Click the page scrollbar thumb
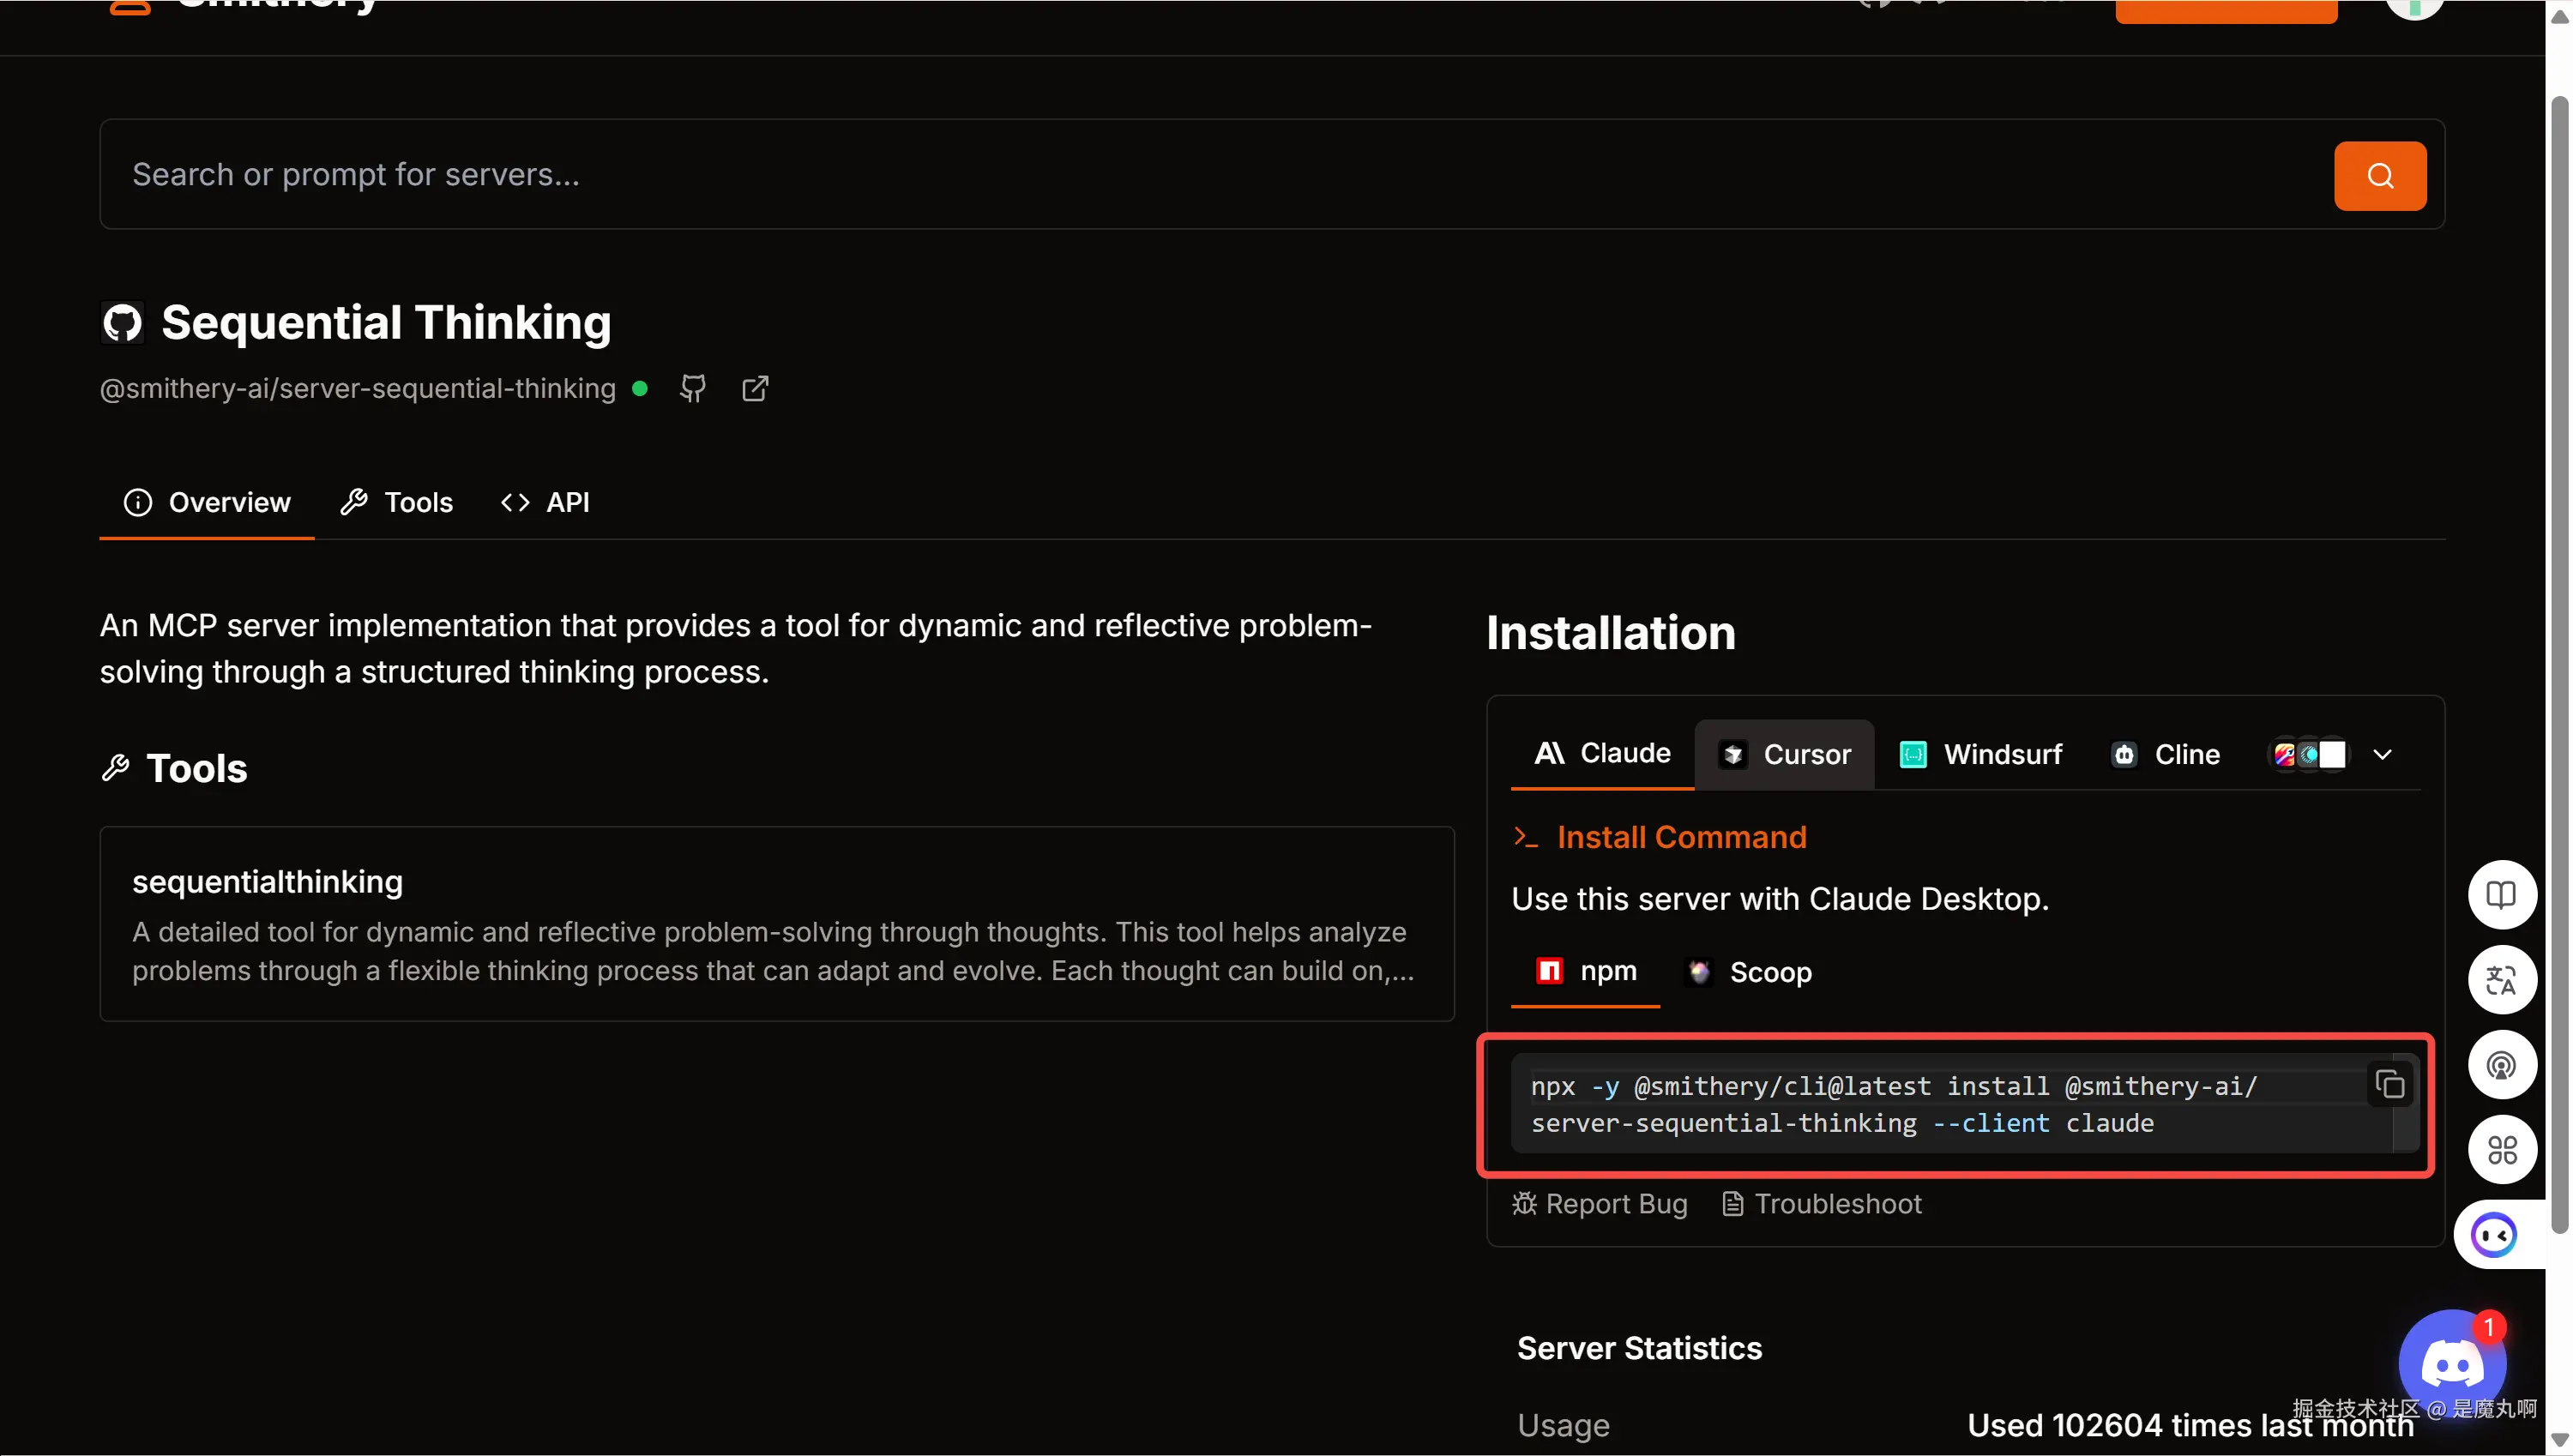 pyautogui.click(x=2559, y=665)
